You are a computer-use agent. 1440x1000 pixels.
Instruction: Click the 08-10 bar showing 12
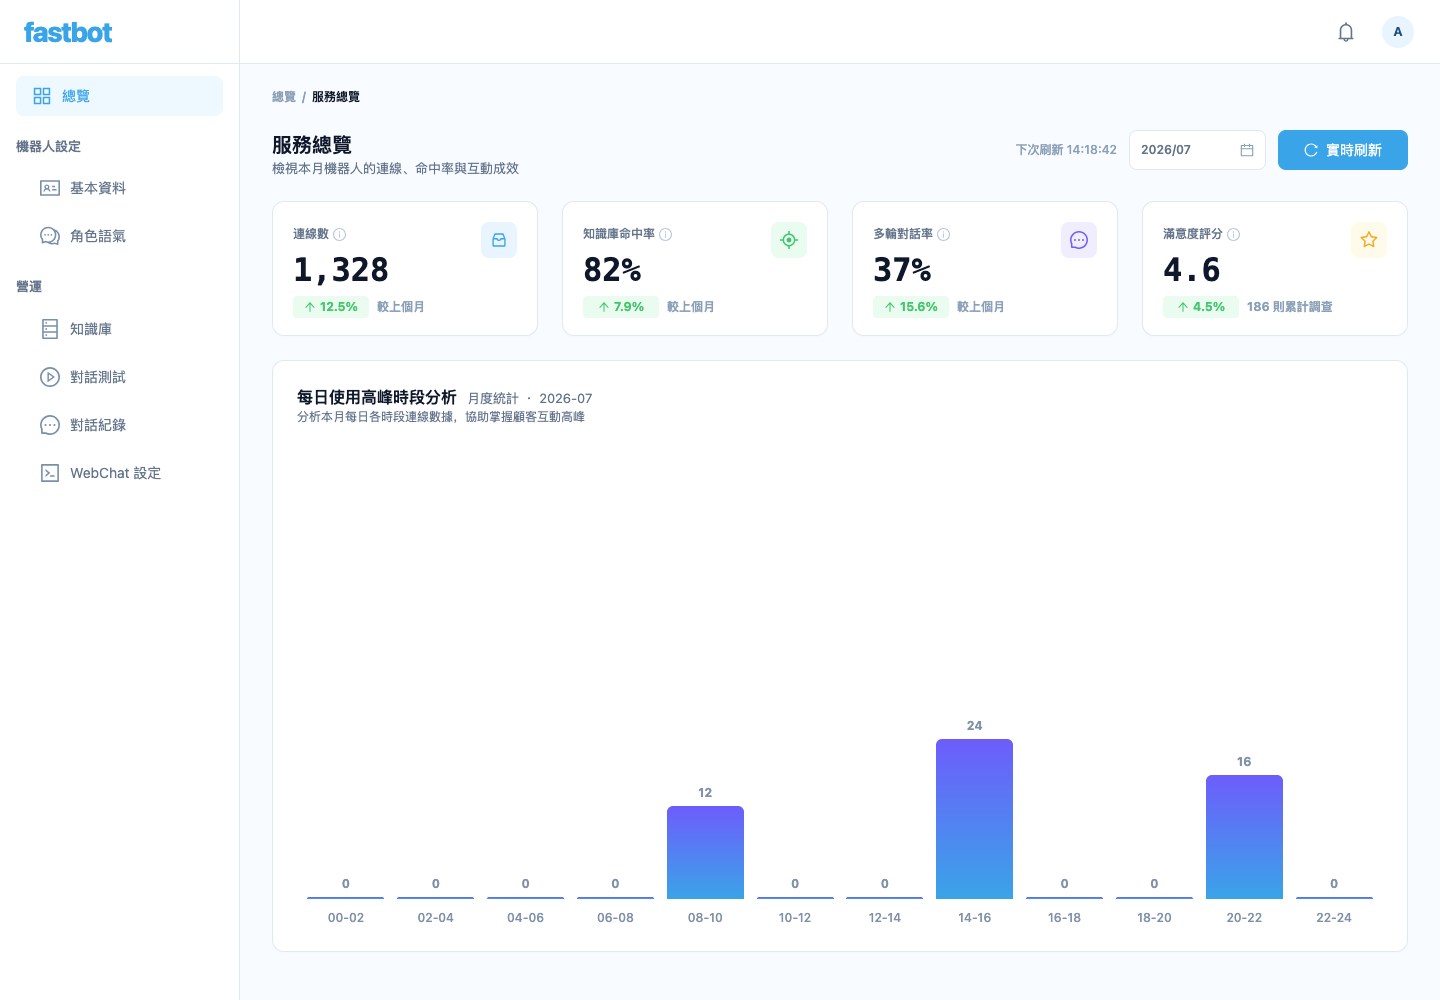(x=705, y=852)
